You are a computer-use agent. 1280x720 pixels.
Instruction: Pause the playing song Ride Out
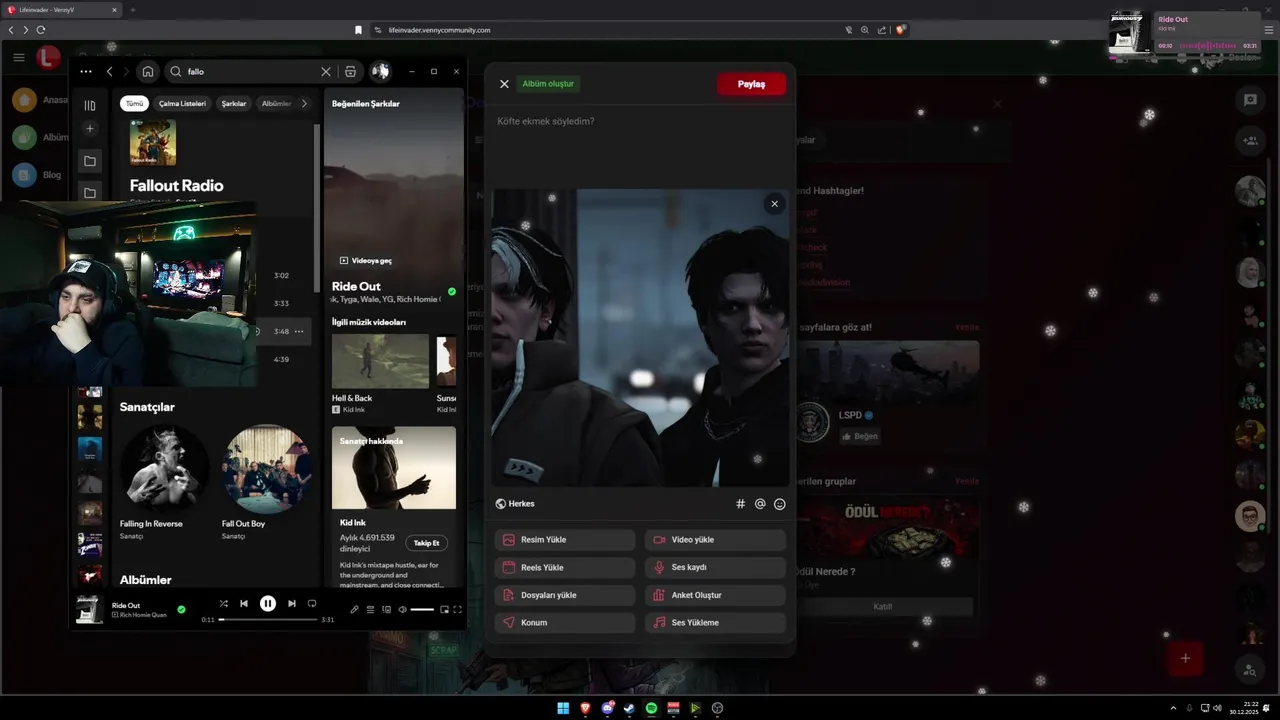[x=268, y=603]
